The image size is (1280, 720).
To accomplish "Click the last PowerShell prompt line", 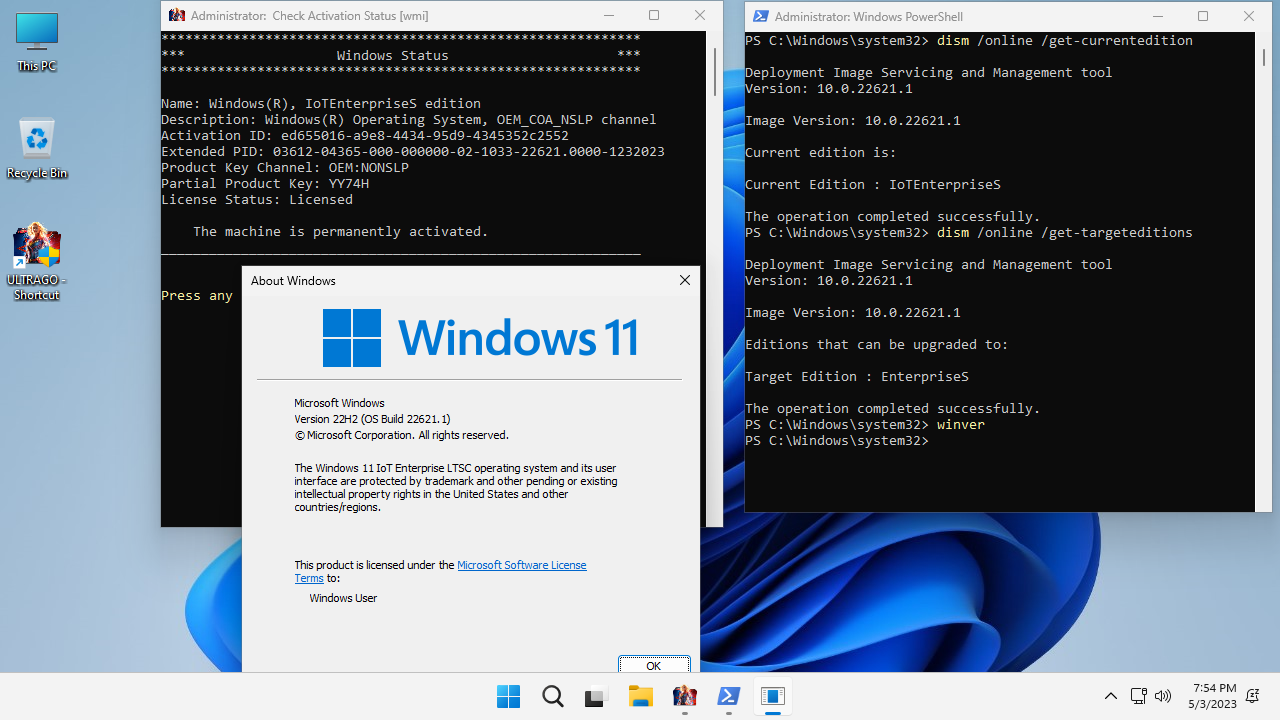I will click(x=837, y=440).
